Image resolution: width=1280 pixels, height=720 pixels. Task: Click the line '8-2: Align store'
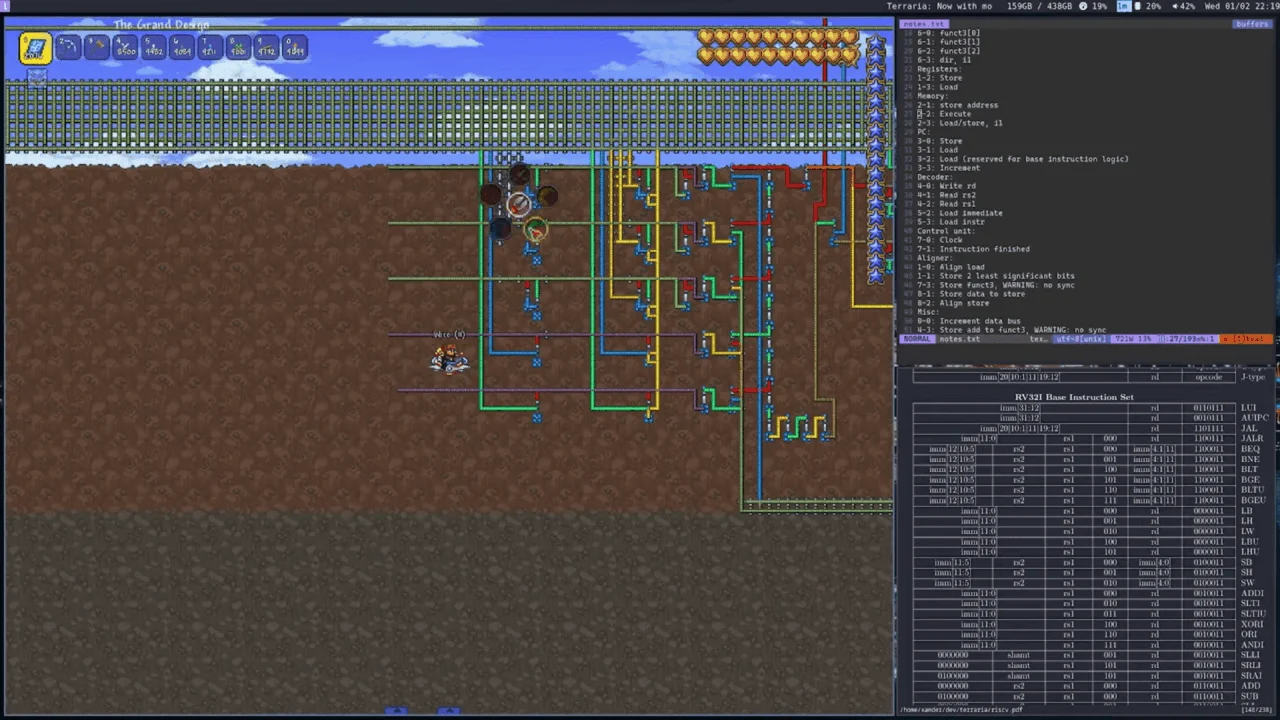(953, 303)
